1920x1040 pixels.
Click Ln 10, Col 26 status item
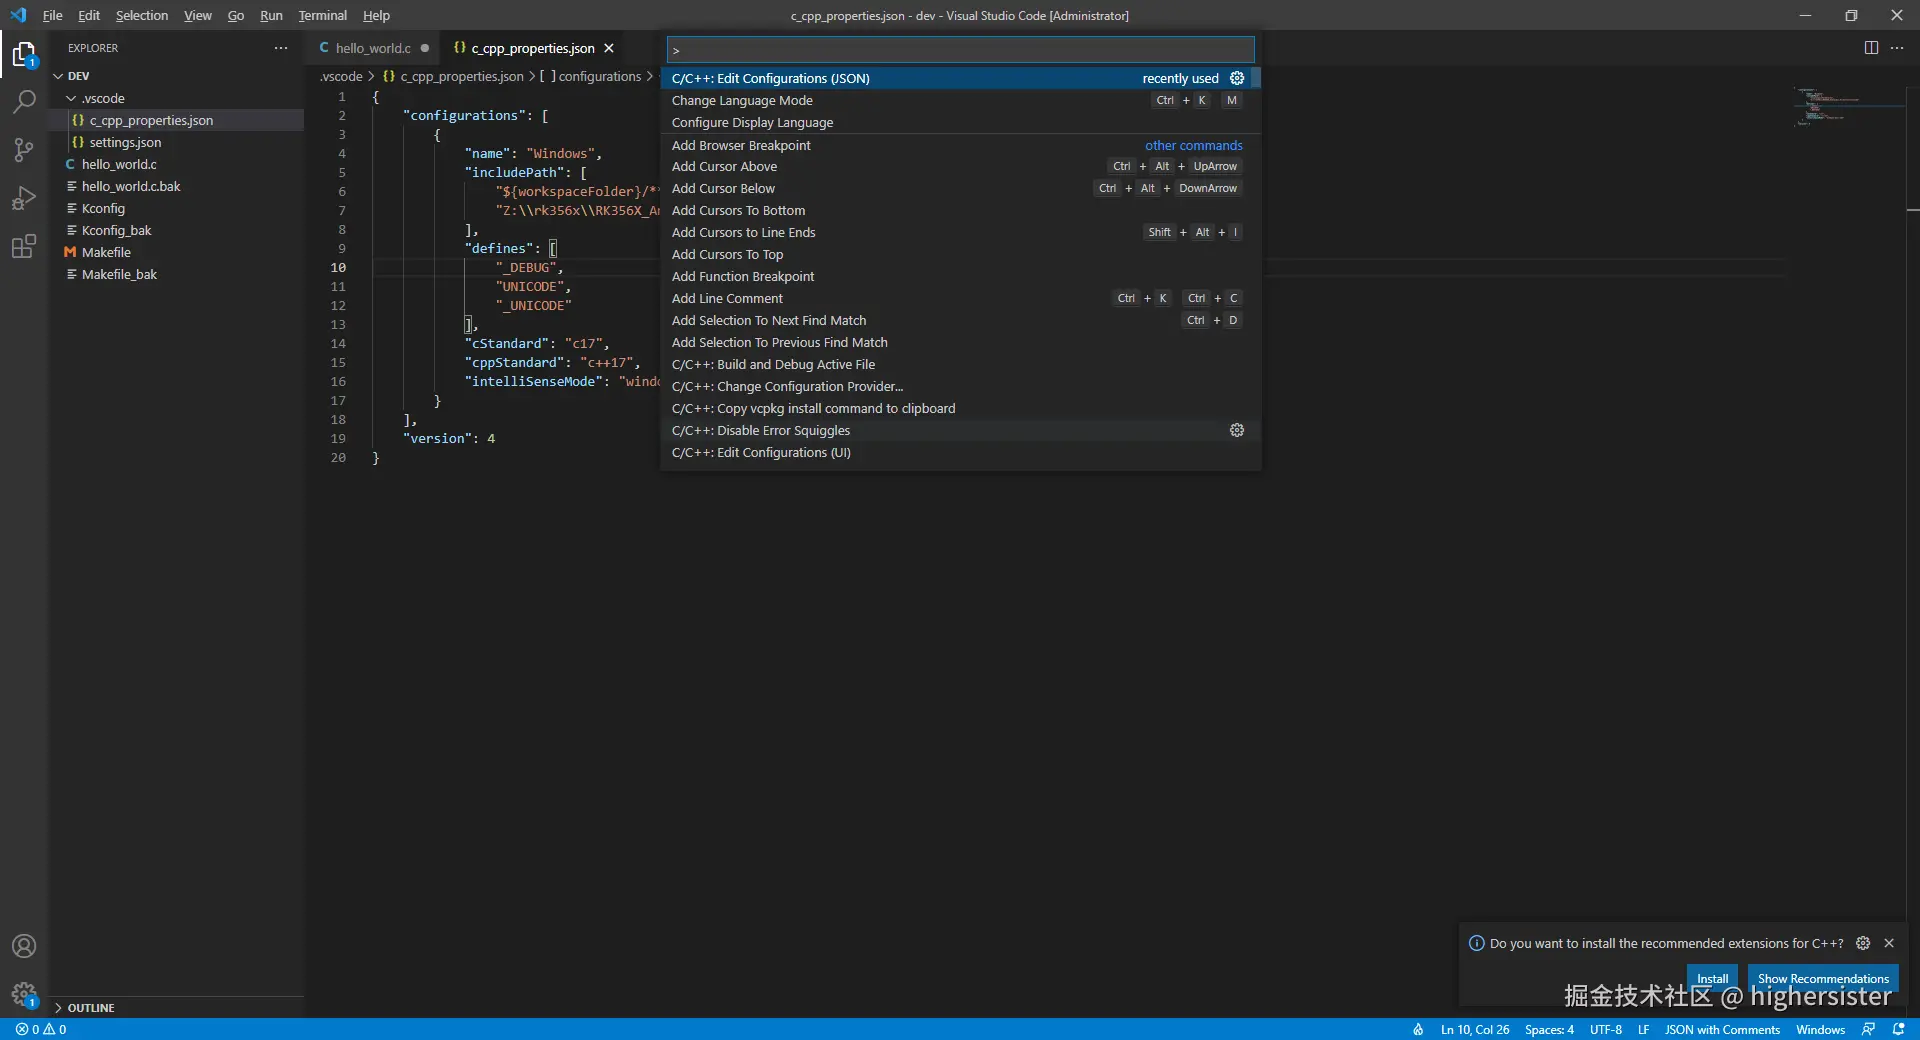[1475, 1029]
